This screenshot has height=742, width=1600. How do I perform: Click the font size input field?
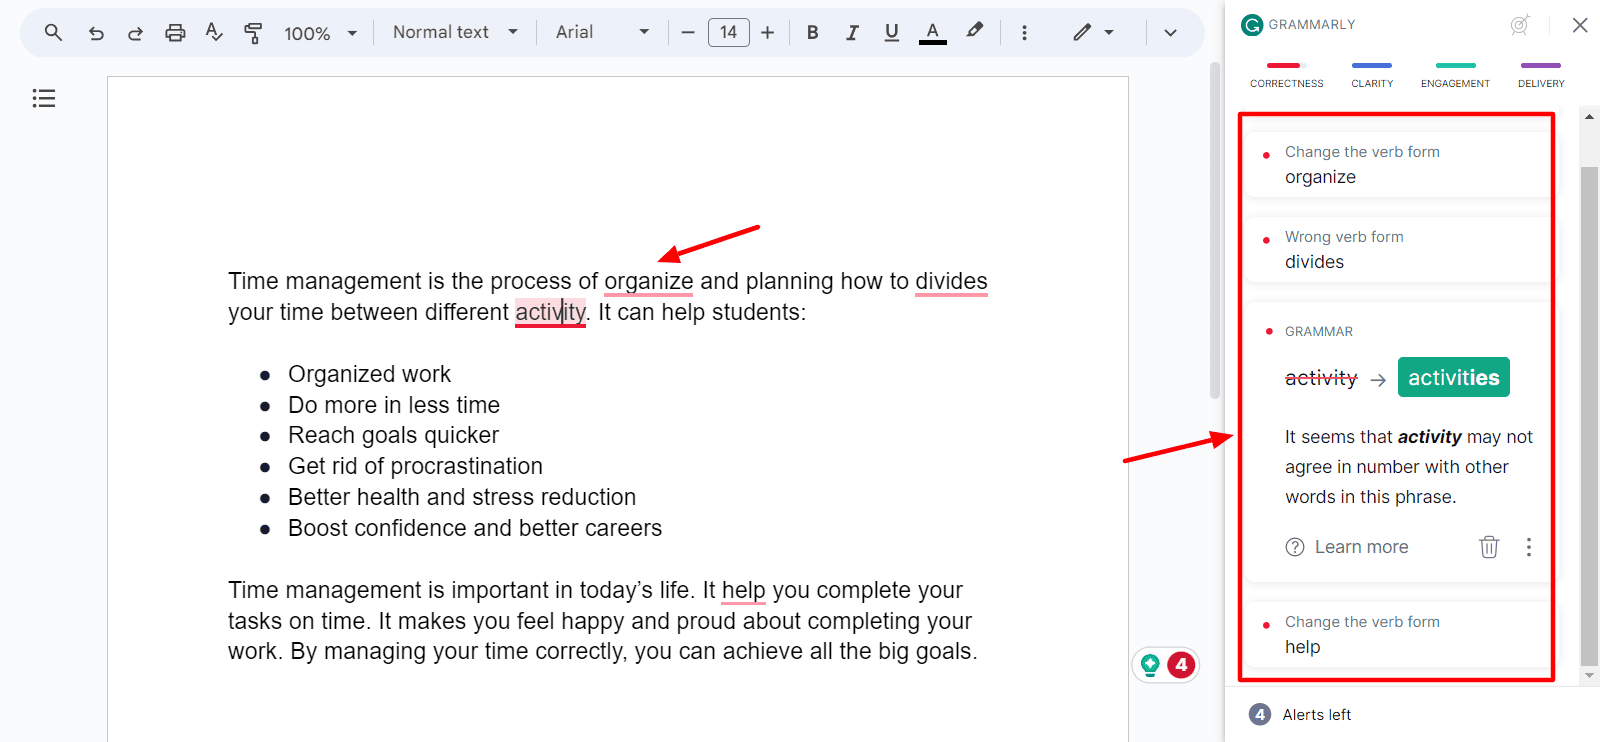coord(728,33)
